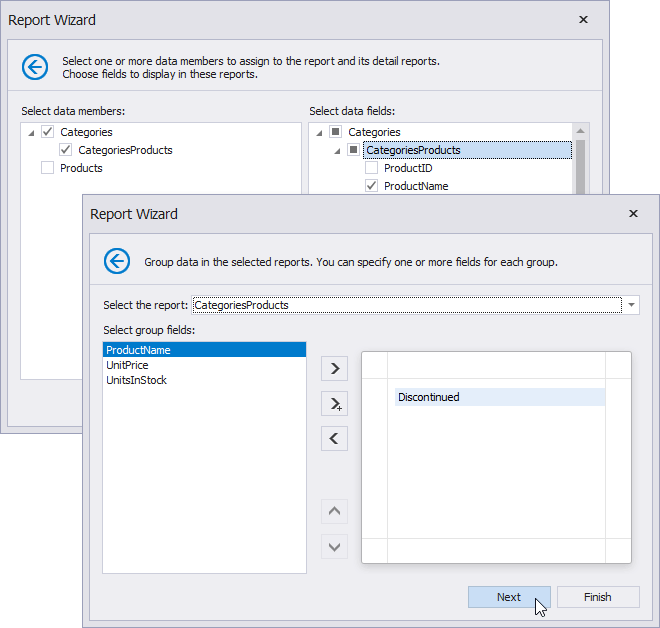The width and height of the screenshot is (660, 628).
Task: Click the Next button
Action: pyautogui.click(x=509, y=597)
